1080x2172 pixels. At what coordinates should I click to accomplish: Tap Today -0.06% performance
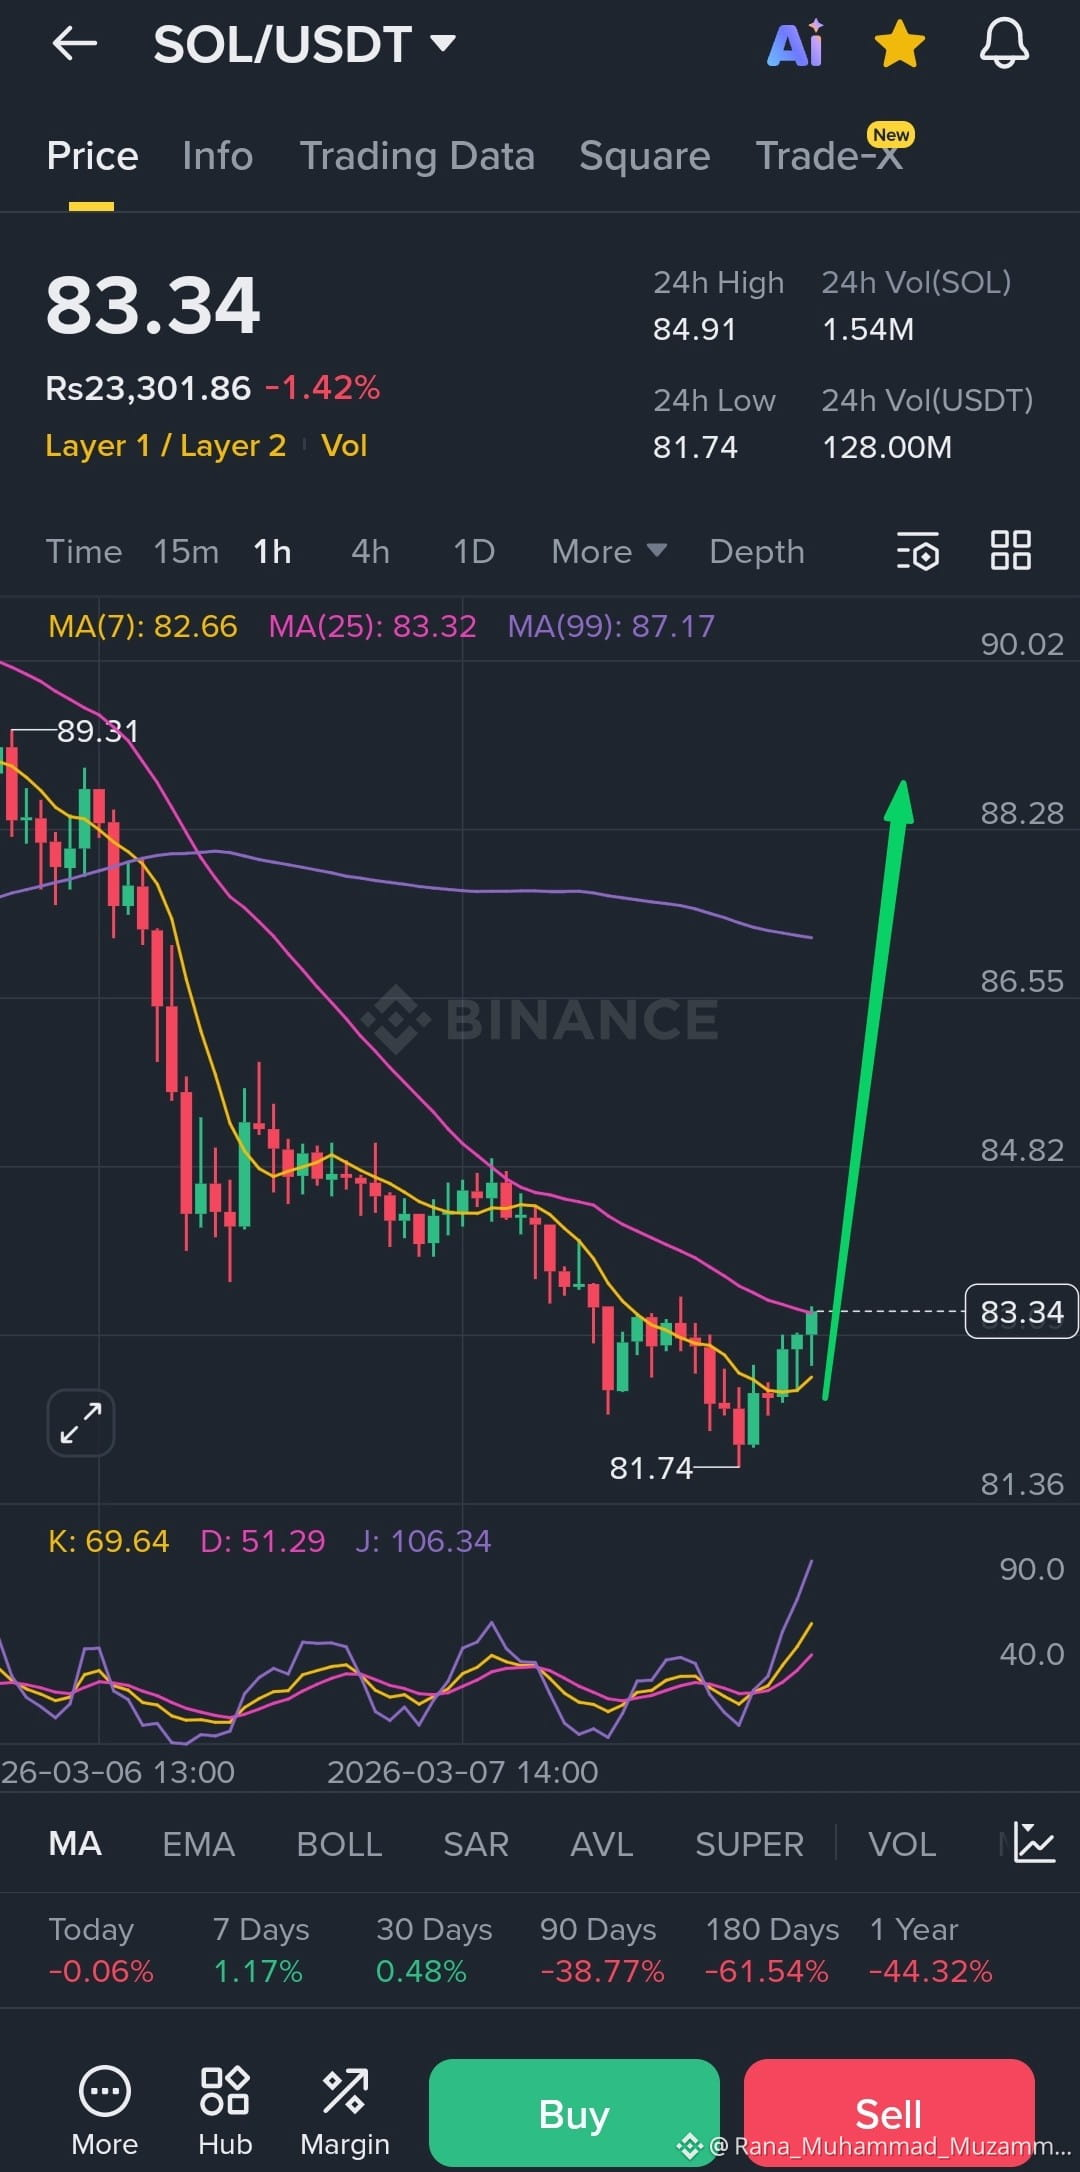(x=101, y=1950)
